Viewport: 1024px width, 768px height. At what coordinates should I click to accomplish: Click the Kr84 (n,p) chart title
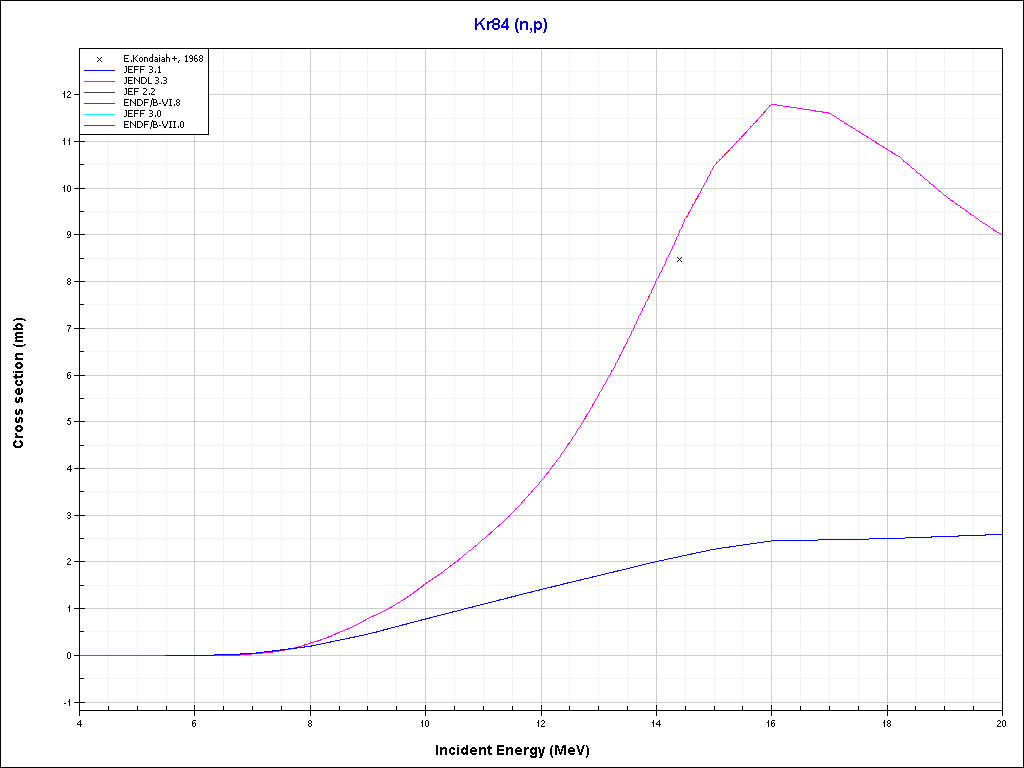click(x=510, y=25)
